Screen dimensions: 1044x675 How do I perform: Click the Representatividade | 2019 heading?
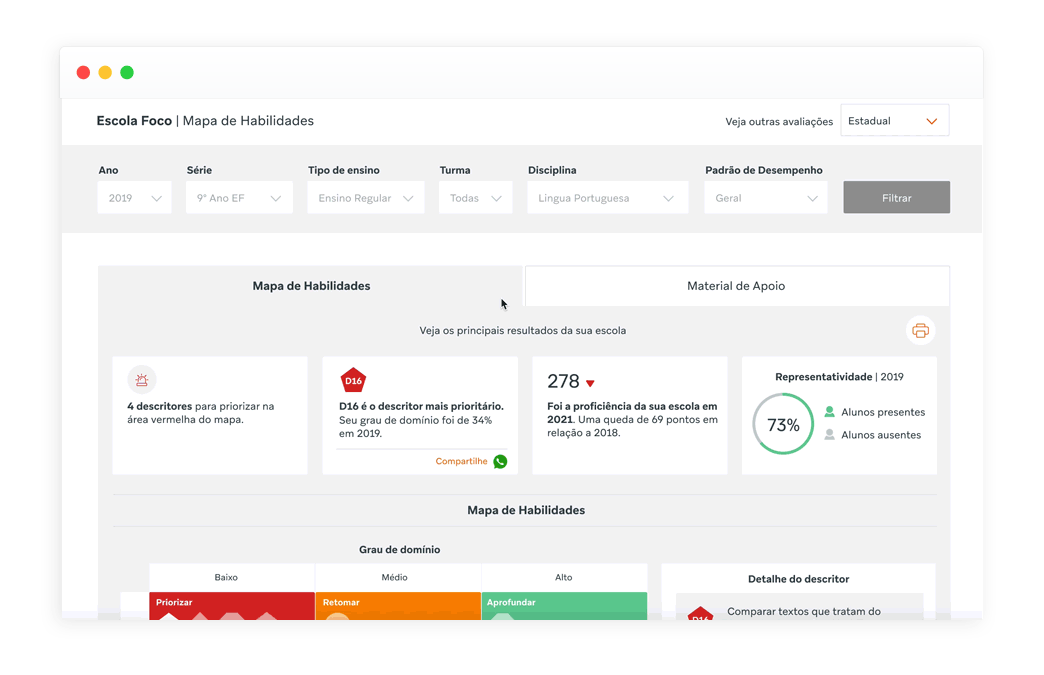tap(839, 377)
